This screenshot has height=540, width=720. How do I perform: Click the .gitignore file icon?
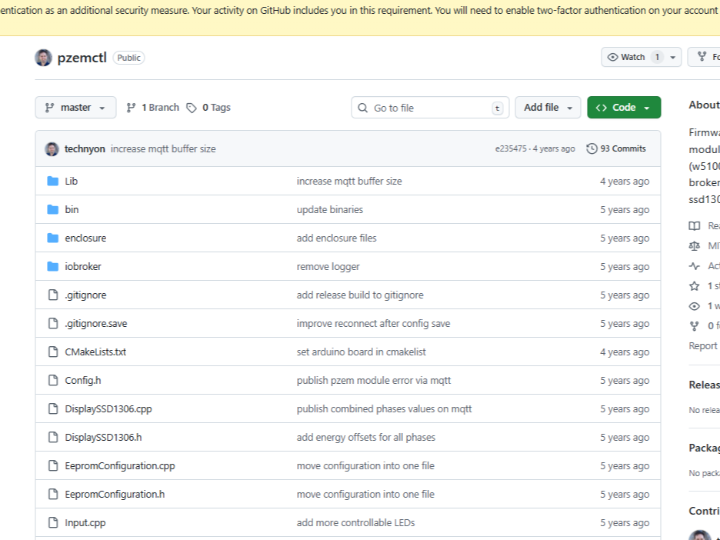54,295
